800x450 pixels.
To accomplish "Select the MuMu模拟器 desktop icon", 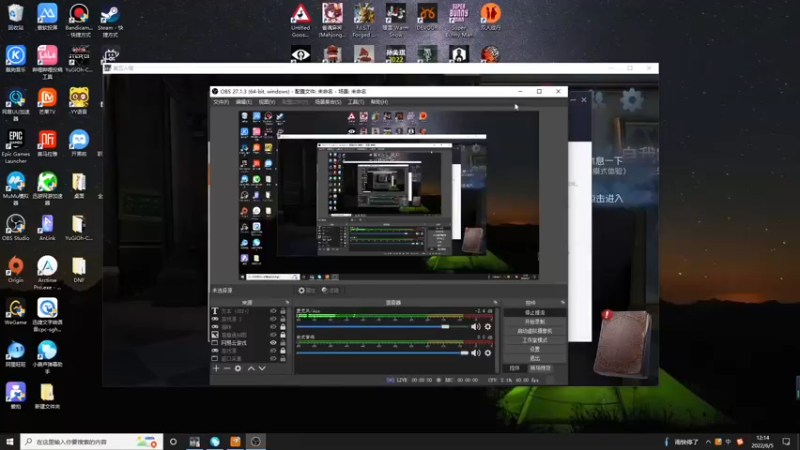I will tap(16, 189).
